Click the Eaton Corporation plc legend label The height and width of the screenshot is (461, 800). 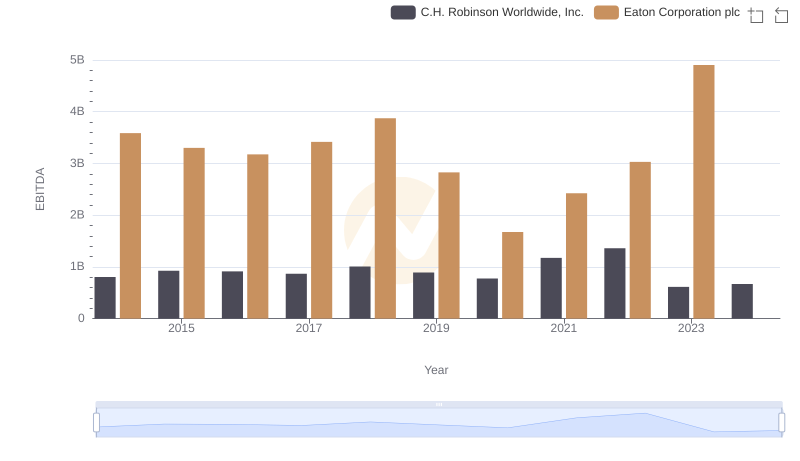tap(682, 12)
